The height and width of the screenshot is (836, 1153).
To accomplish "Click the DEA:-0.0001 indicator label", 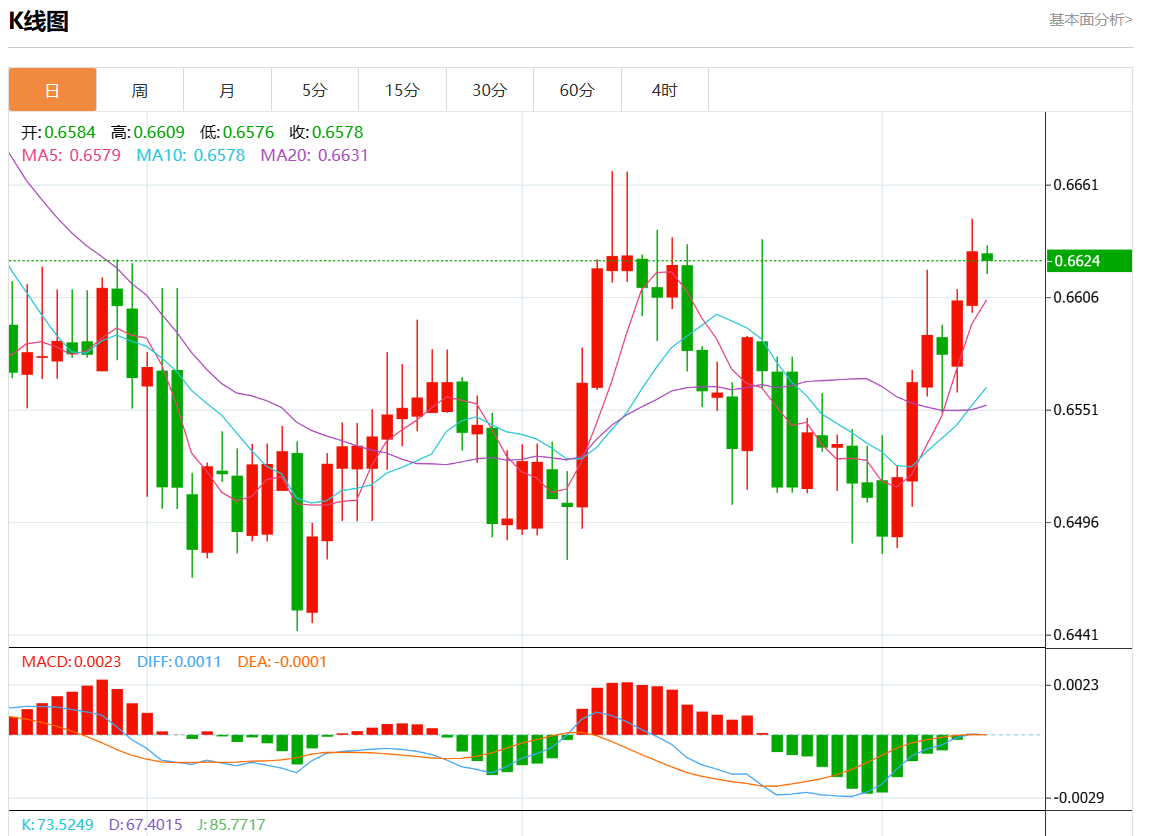I will tap(282, 662).
